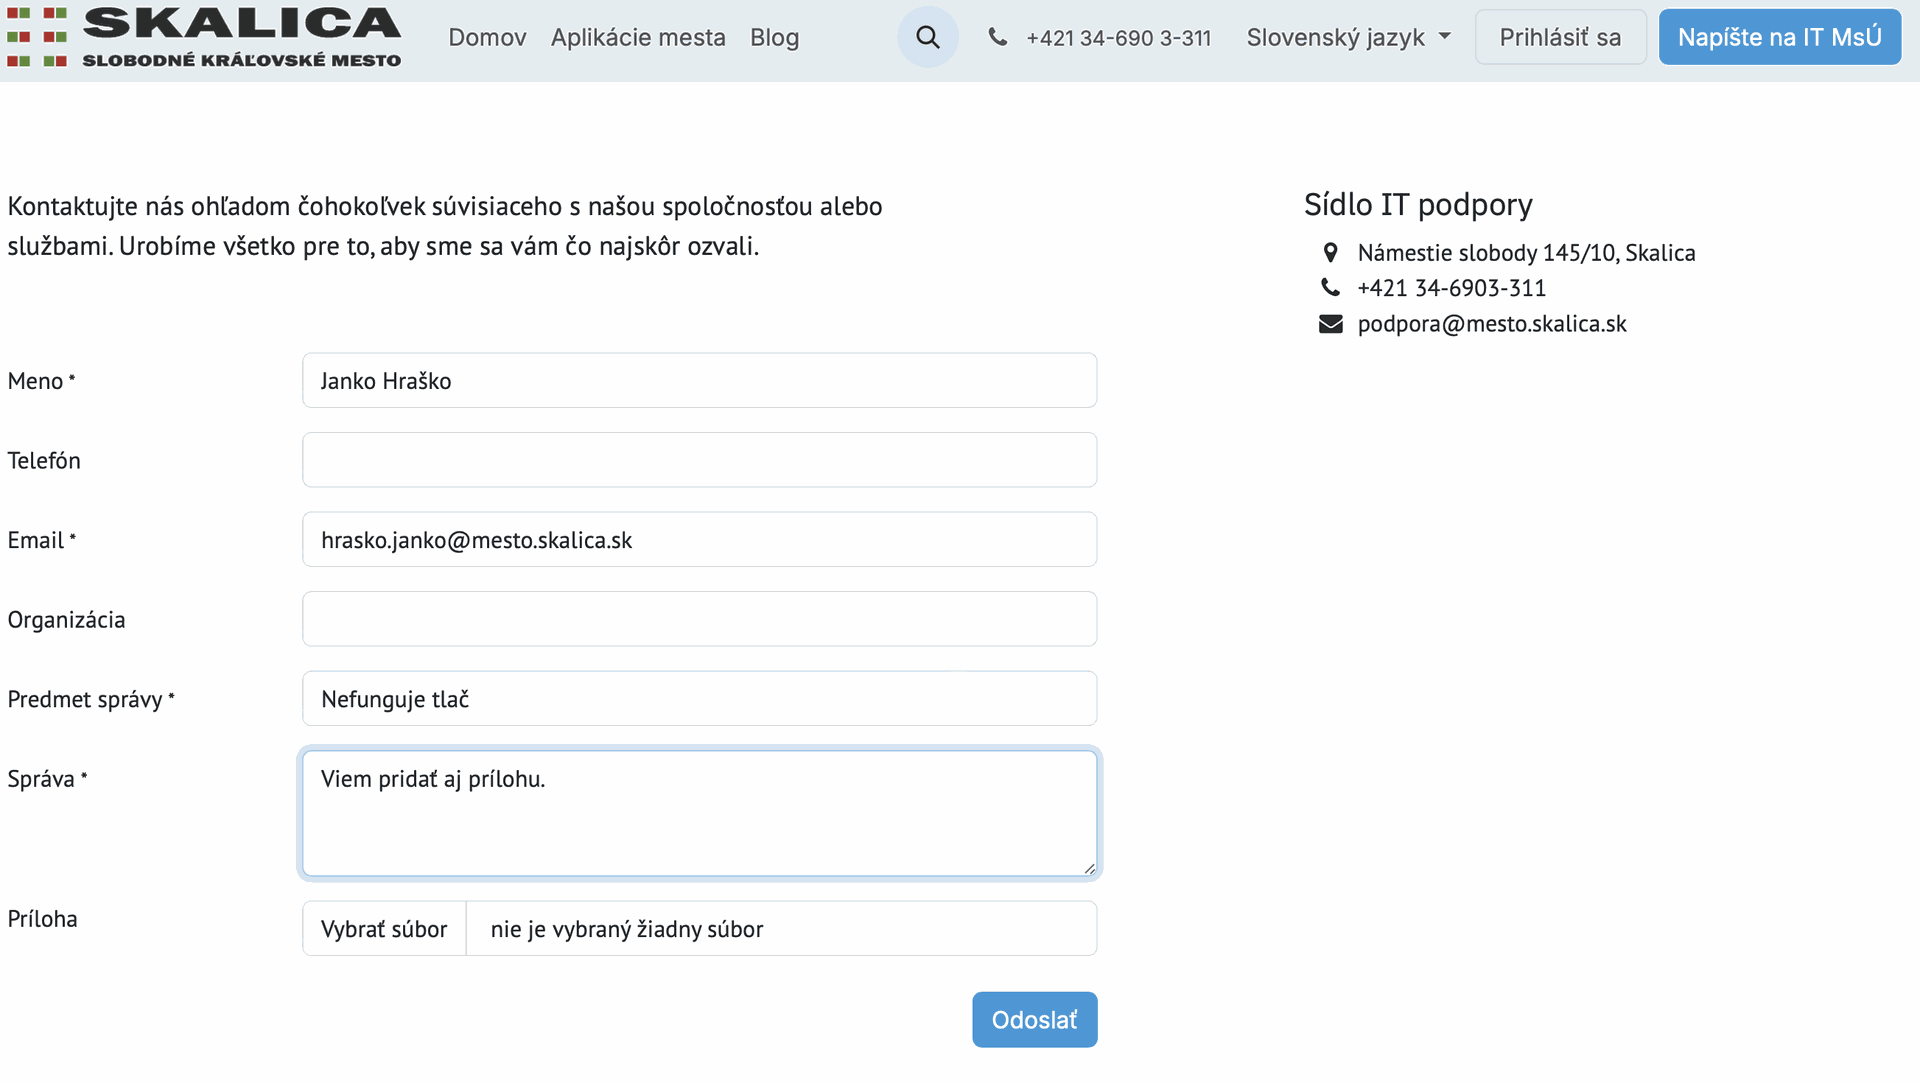Image resolution: width=1920 pixels, height=1083 pixels.
Task: Click the search magnifier icon
Action: click(928, 38)
